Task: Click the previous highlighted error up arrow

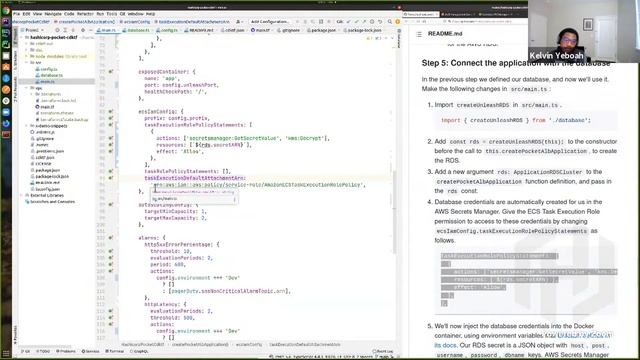Action: pyautogui.click(x=386, y=38)
